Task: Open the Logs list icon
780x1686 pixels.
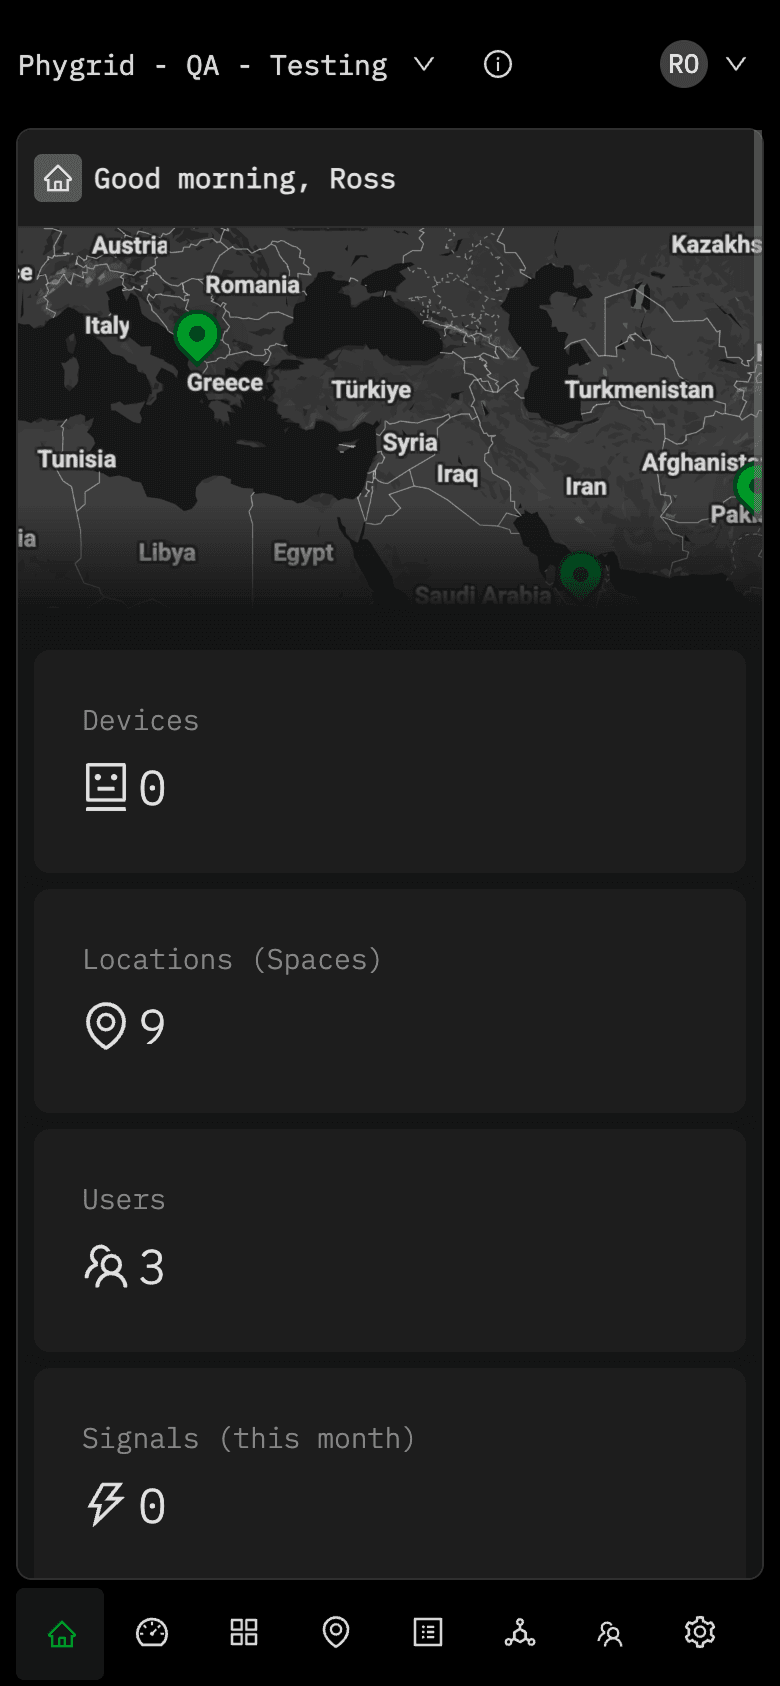Action: tap(426, 1633)
